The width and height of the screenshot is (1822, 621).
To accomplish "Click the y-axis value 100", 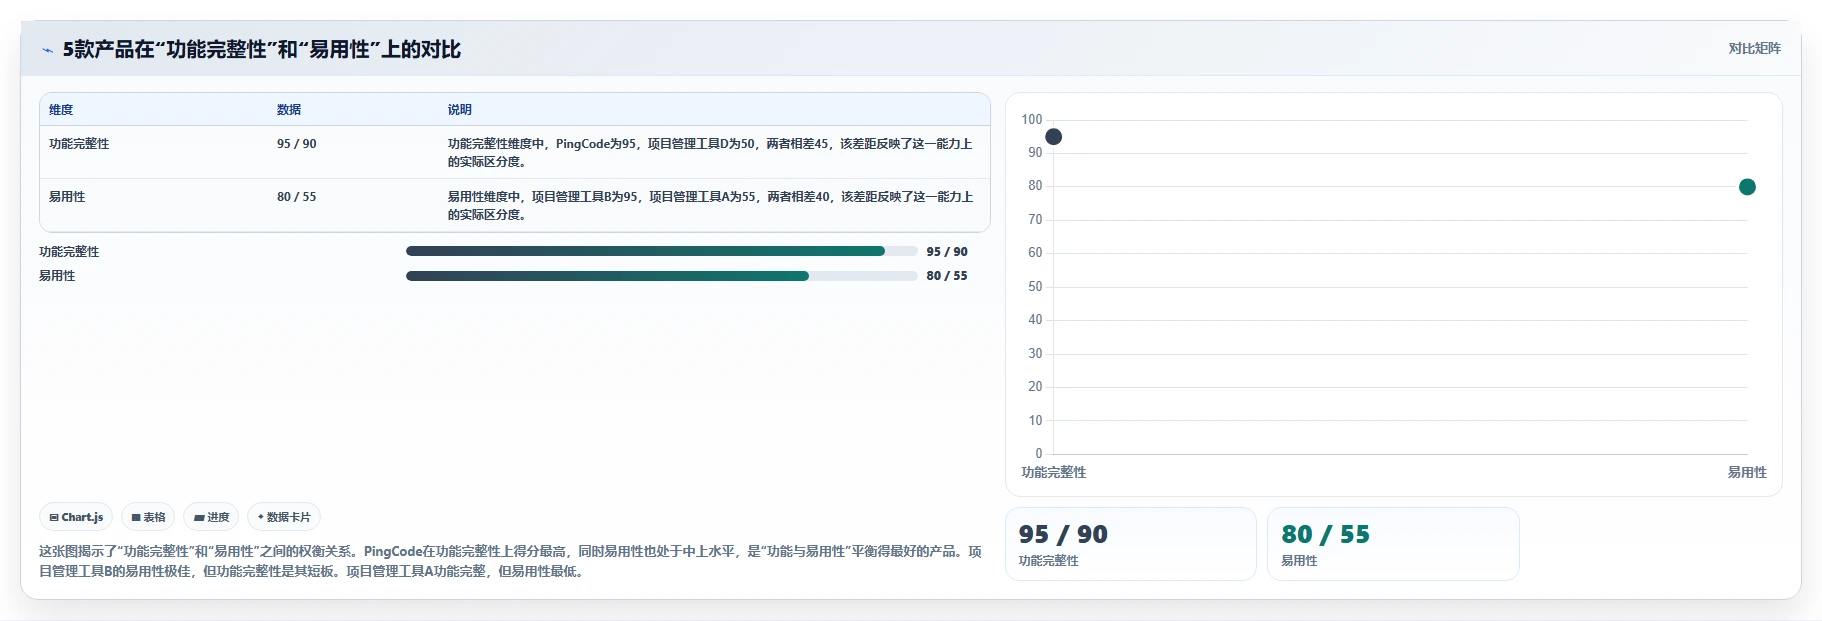I will (1032, 120).
